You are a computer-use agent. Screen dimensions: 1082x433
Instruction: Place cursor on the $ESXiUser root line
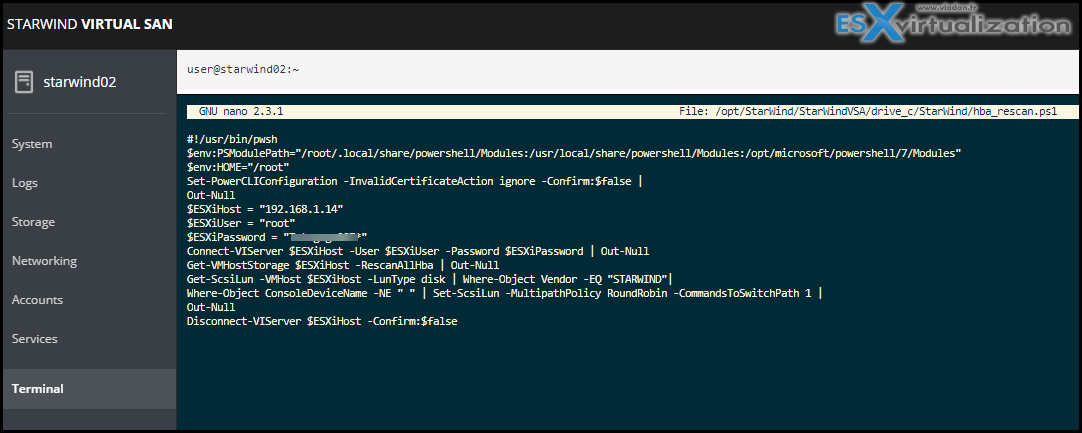242,223
